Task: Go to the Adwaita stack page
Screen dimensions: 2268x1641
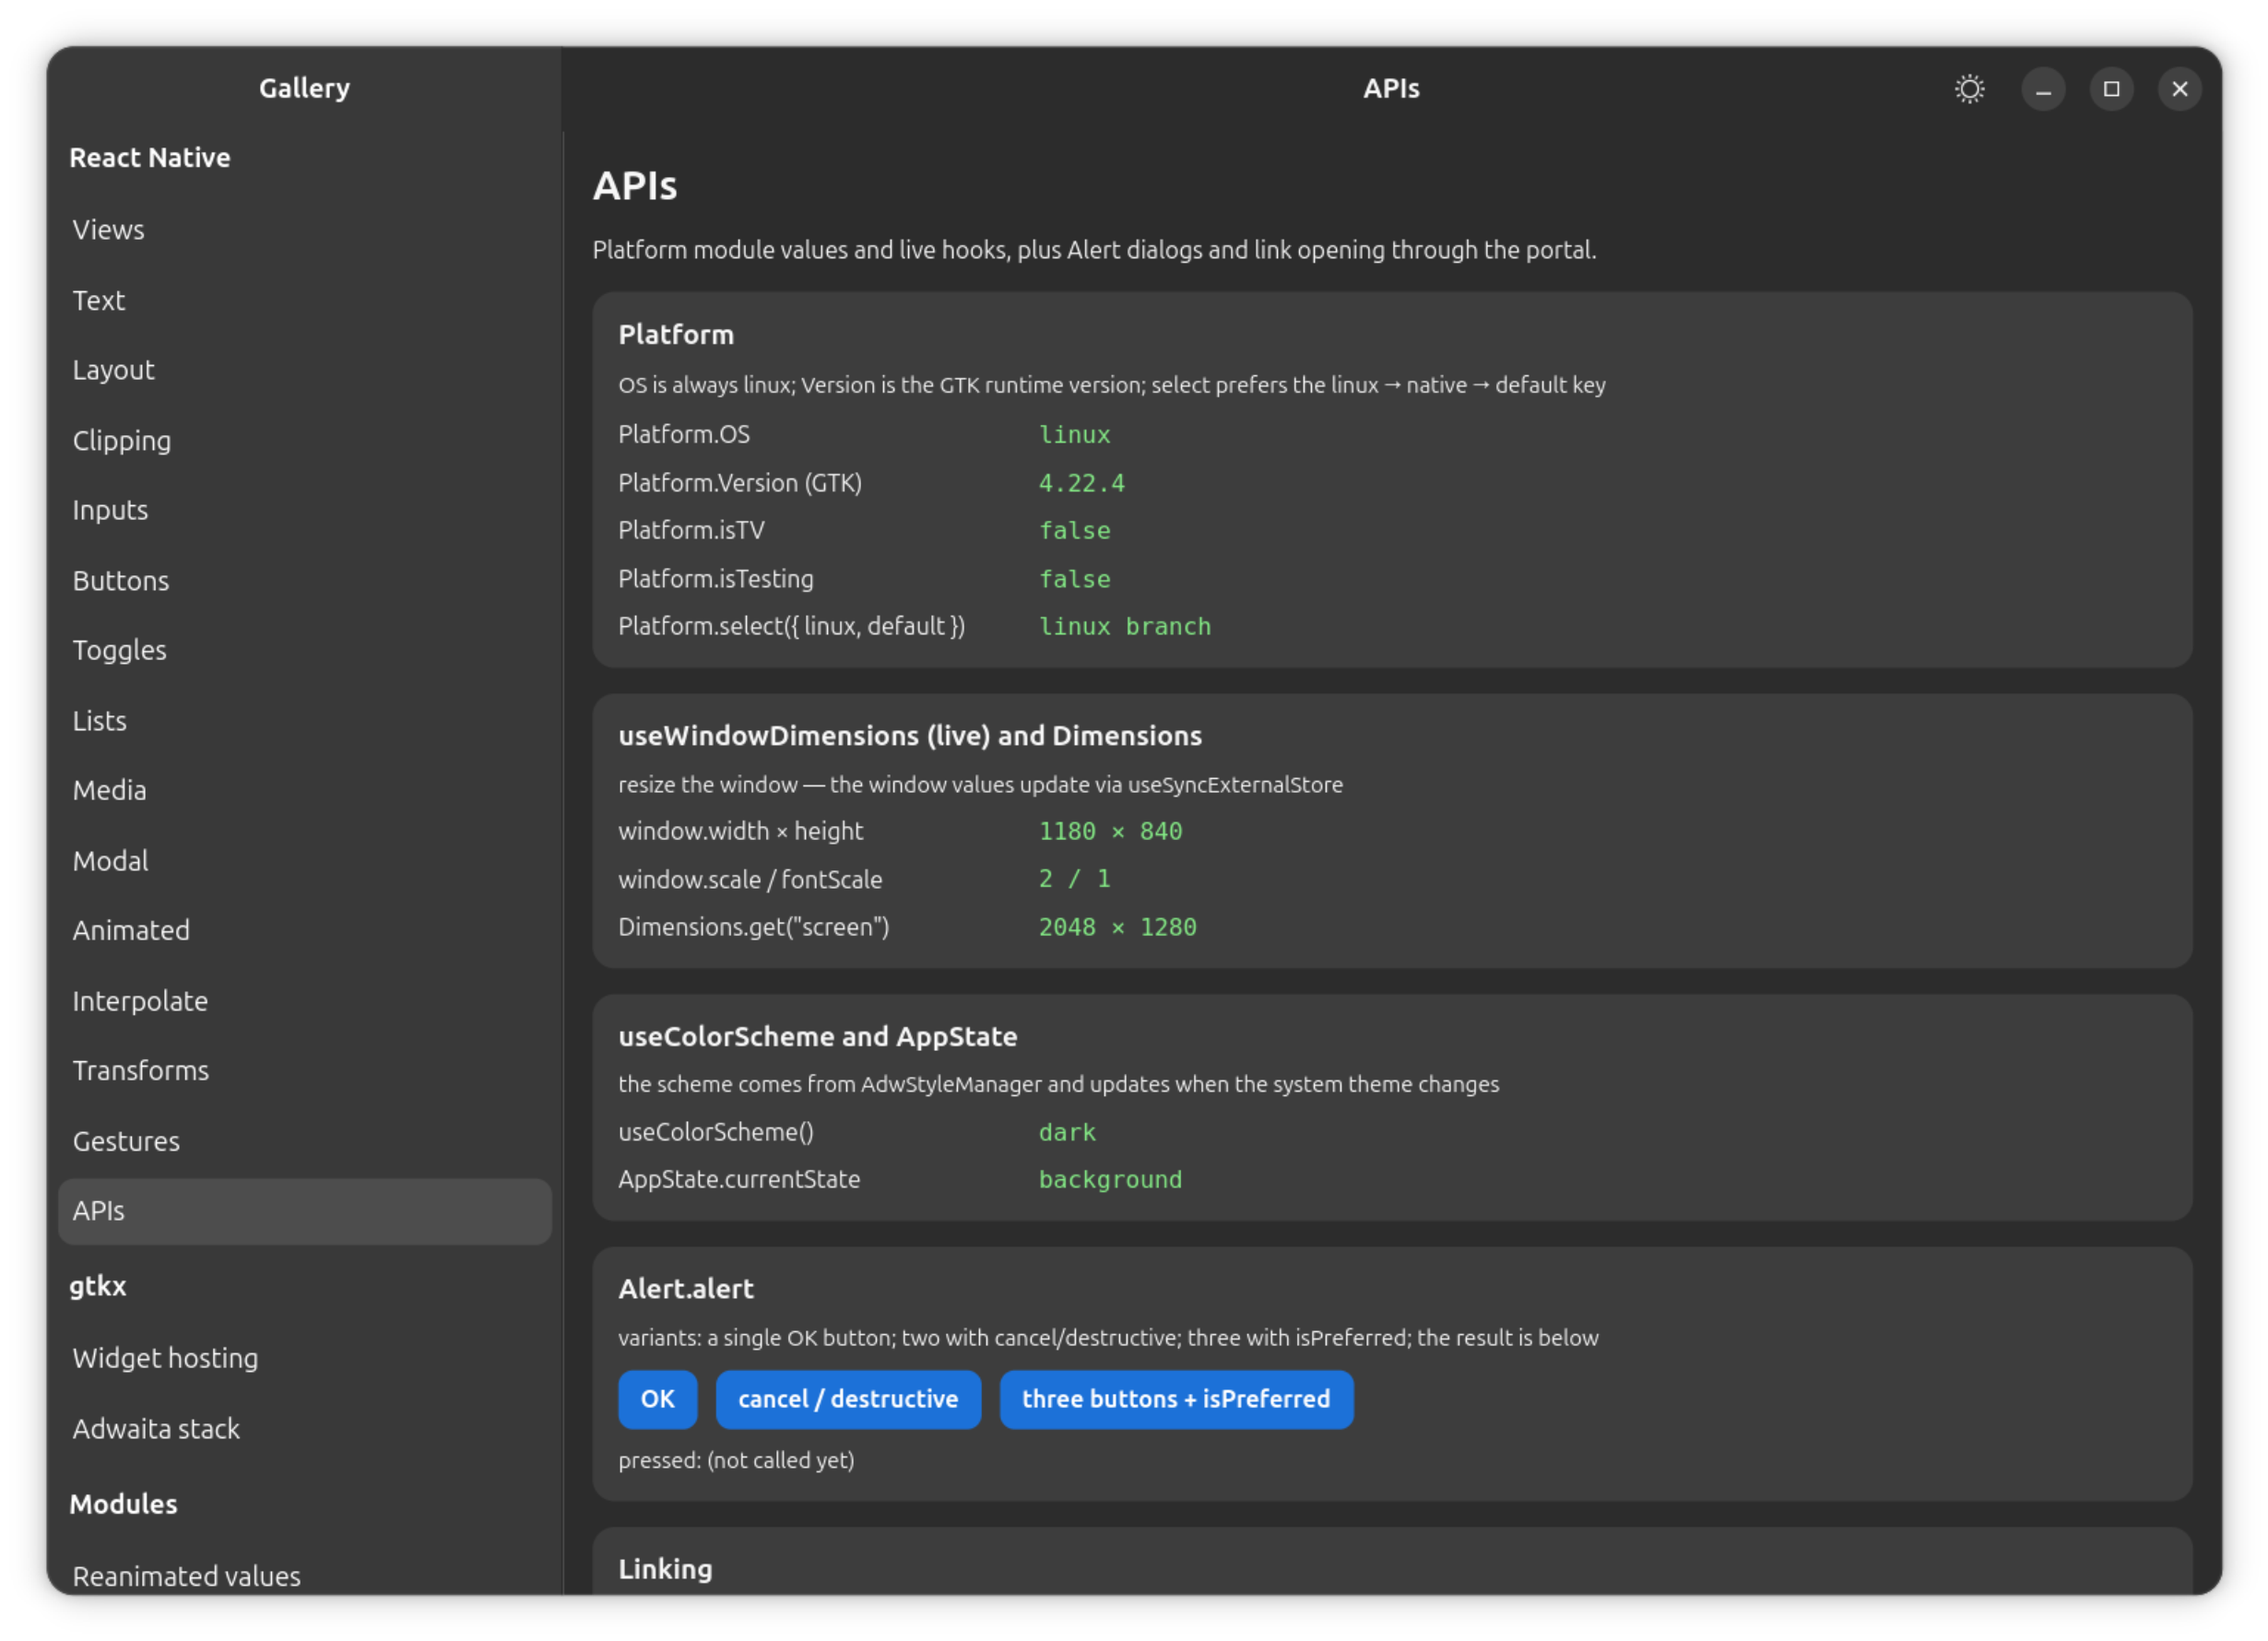Action: pos(305,1428)
